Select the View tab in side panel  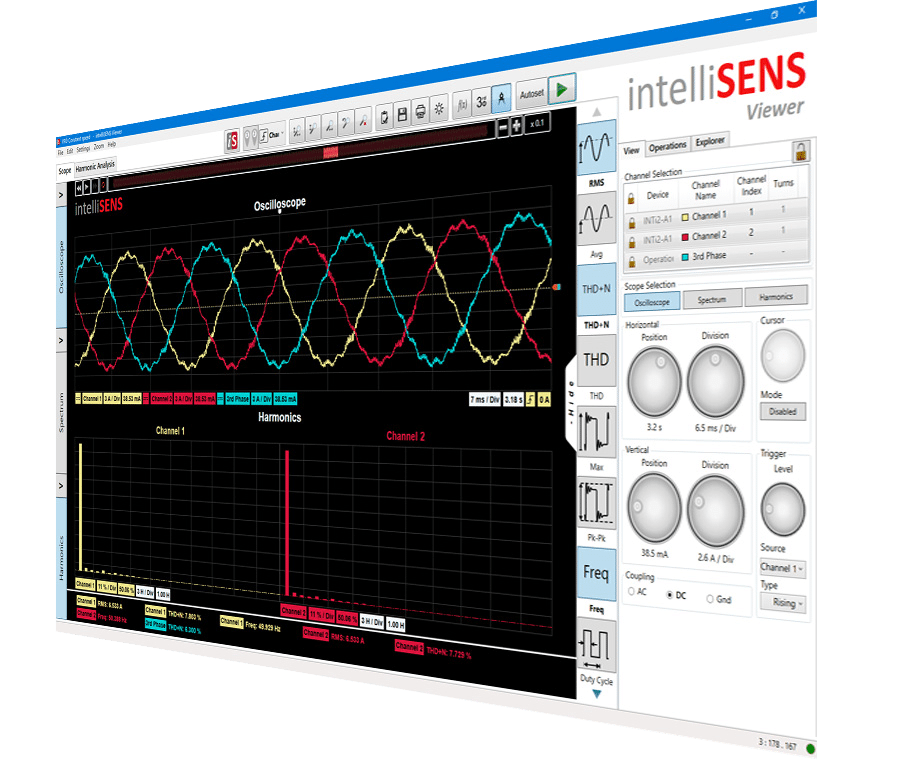[x=632, y=150]
